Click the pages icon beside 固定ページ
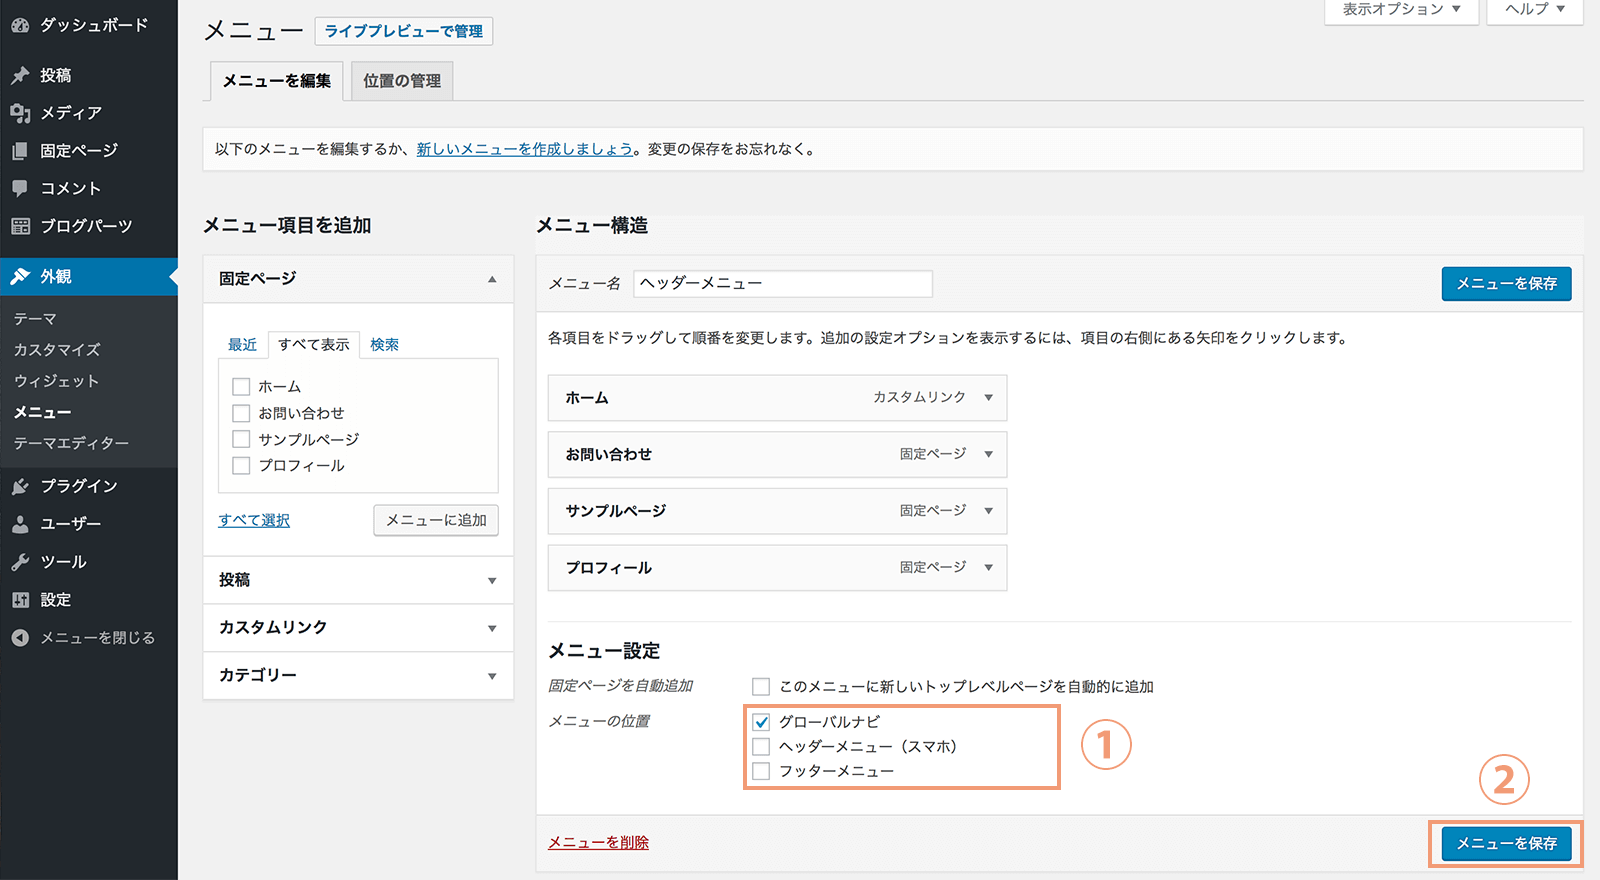This screenshot has height=880, width=1600. coord(20,151)
